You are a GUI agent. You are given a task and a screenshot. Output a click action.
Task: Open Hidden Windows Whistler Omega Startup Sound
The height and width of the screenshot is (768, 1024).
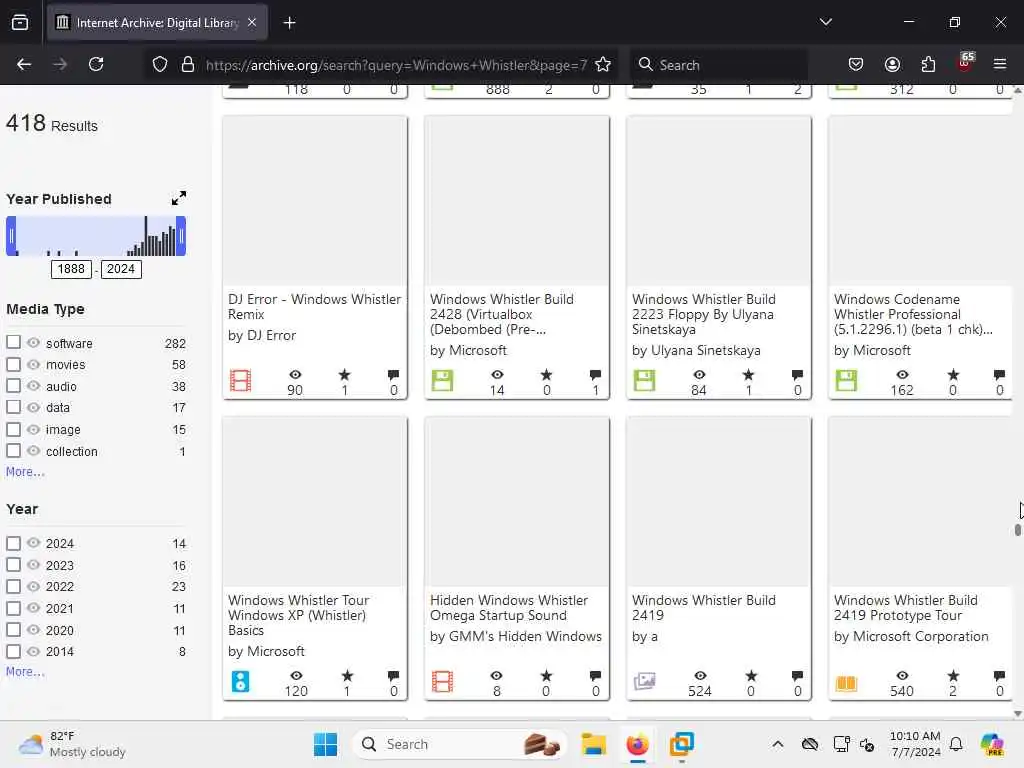pyautogui.click(x=509, y=607)
